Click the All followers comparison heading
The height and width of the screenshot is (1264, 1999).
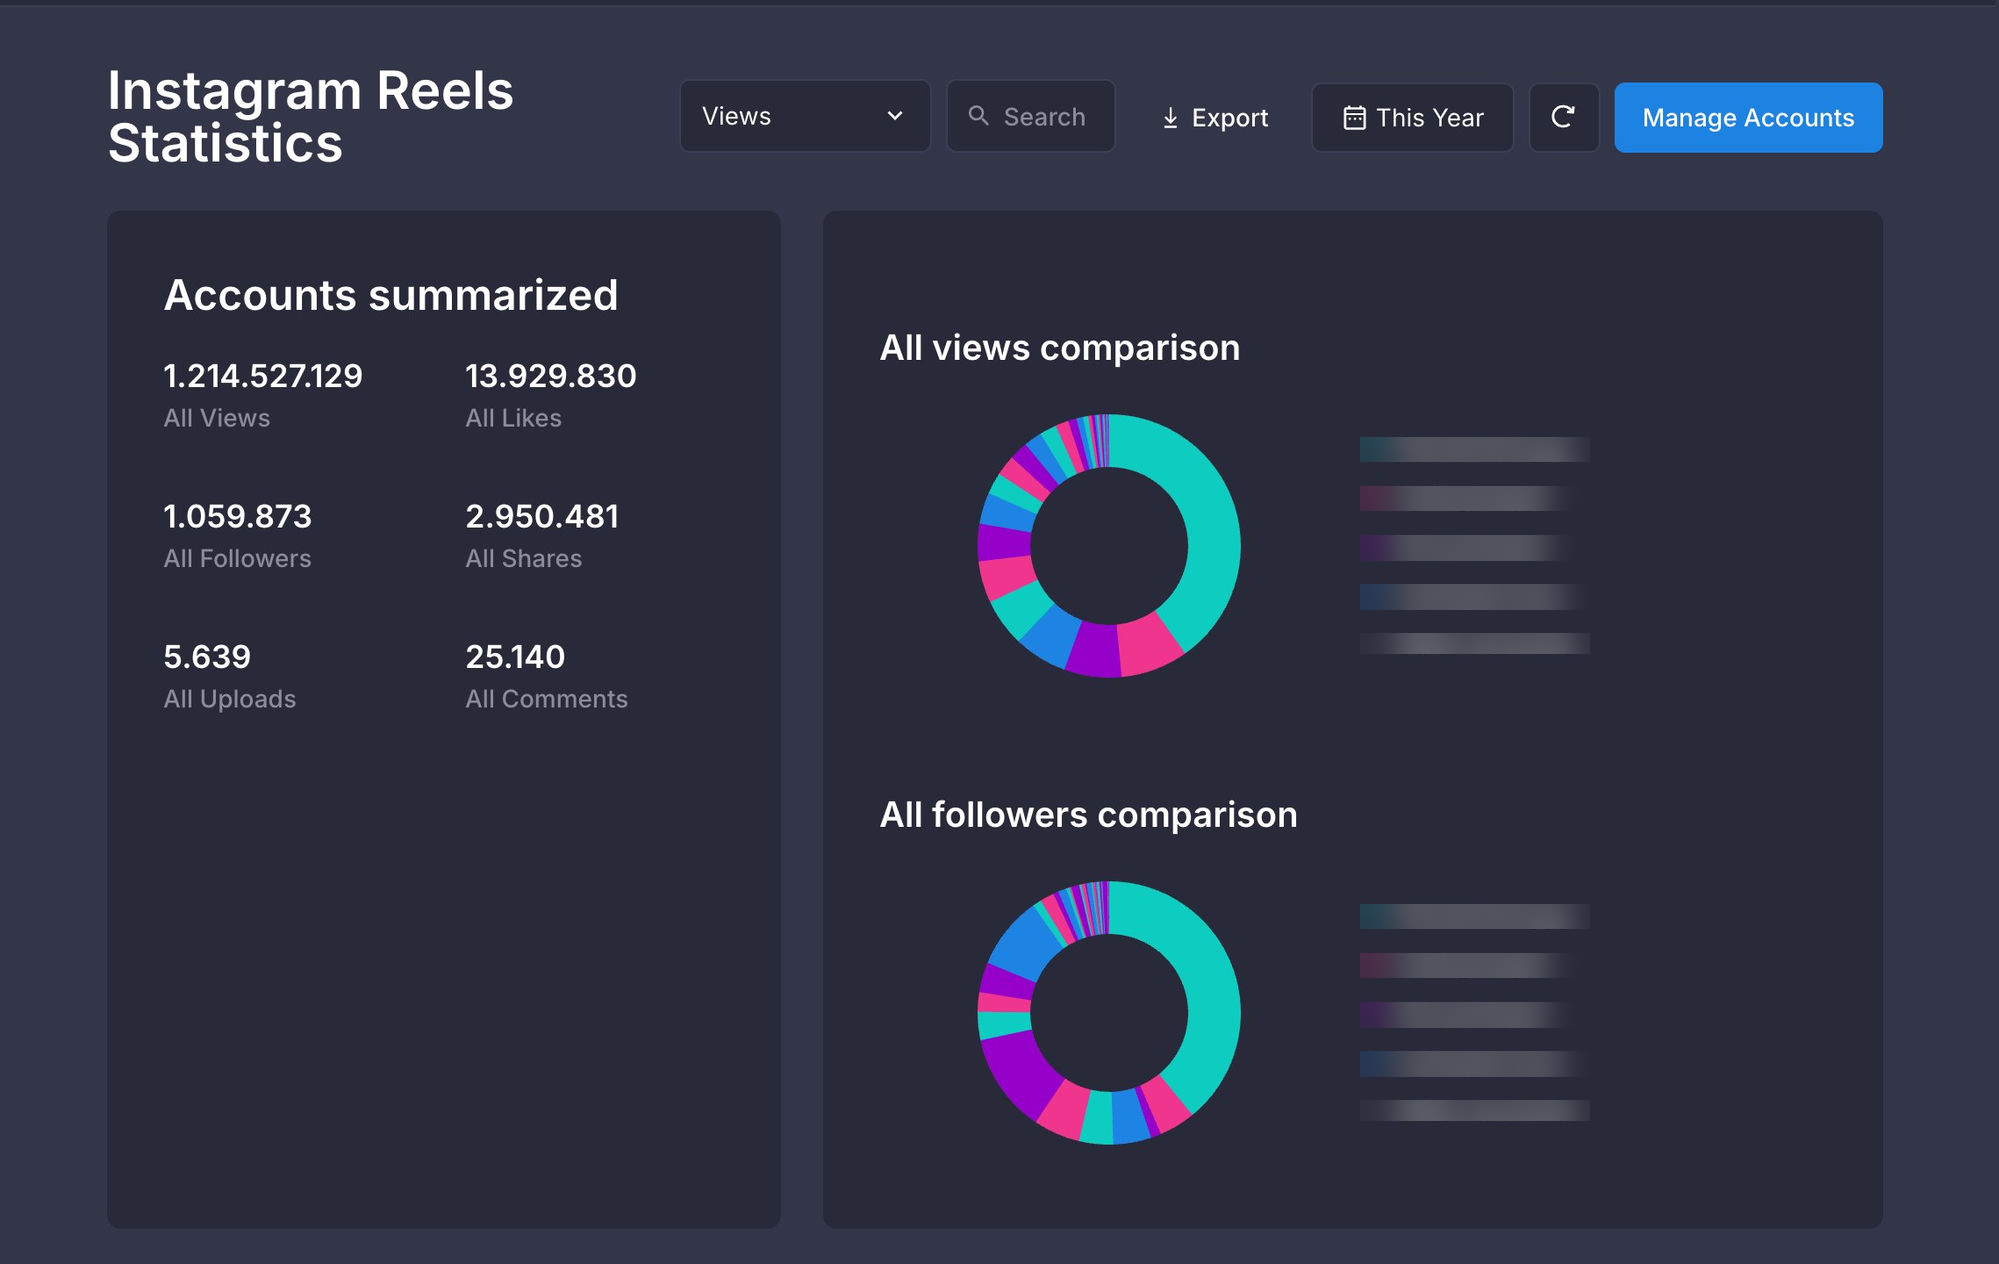click(x=1088, y=815)
